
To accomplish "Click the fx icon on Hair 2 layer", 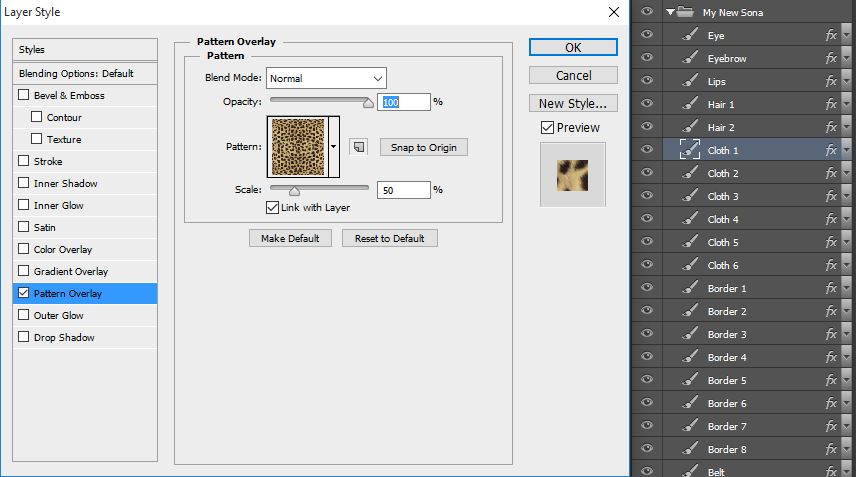I will click(831, 127).
